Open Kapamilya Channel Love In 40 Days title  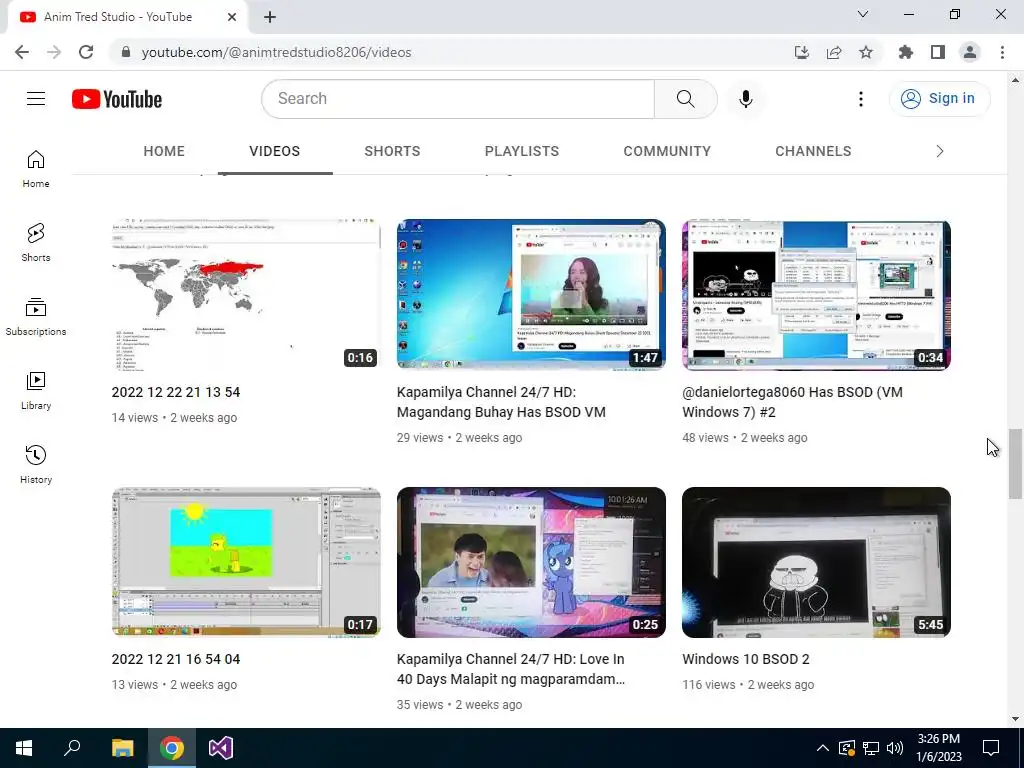point(511,669)
